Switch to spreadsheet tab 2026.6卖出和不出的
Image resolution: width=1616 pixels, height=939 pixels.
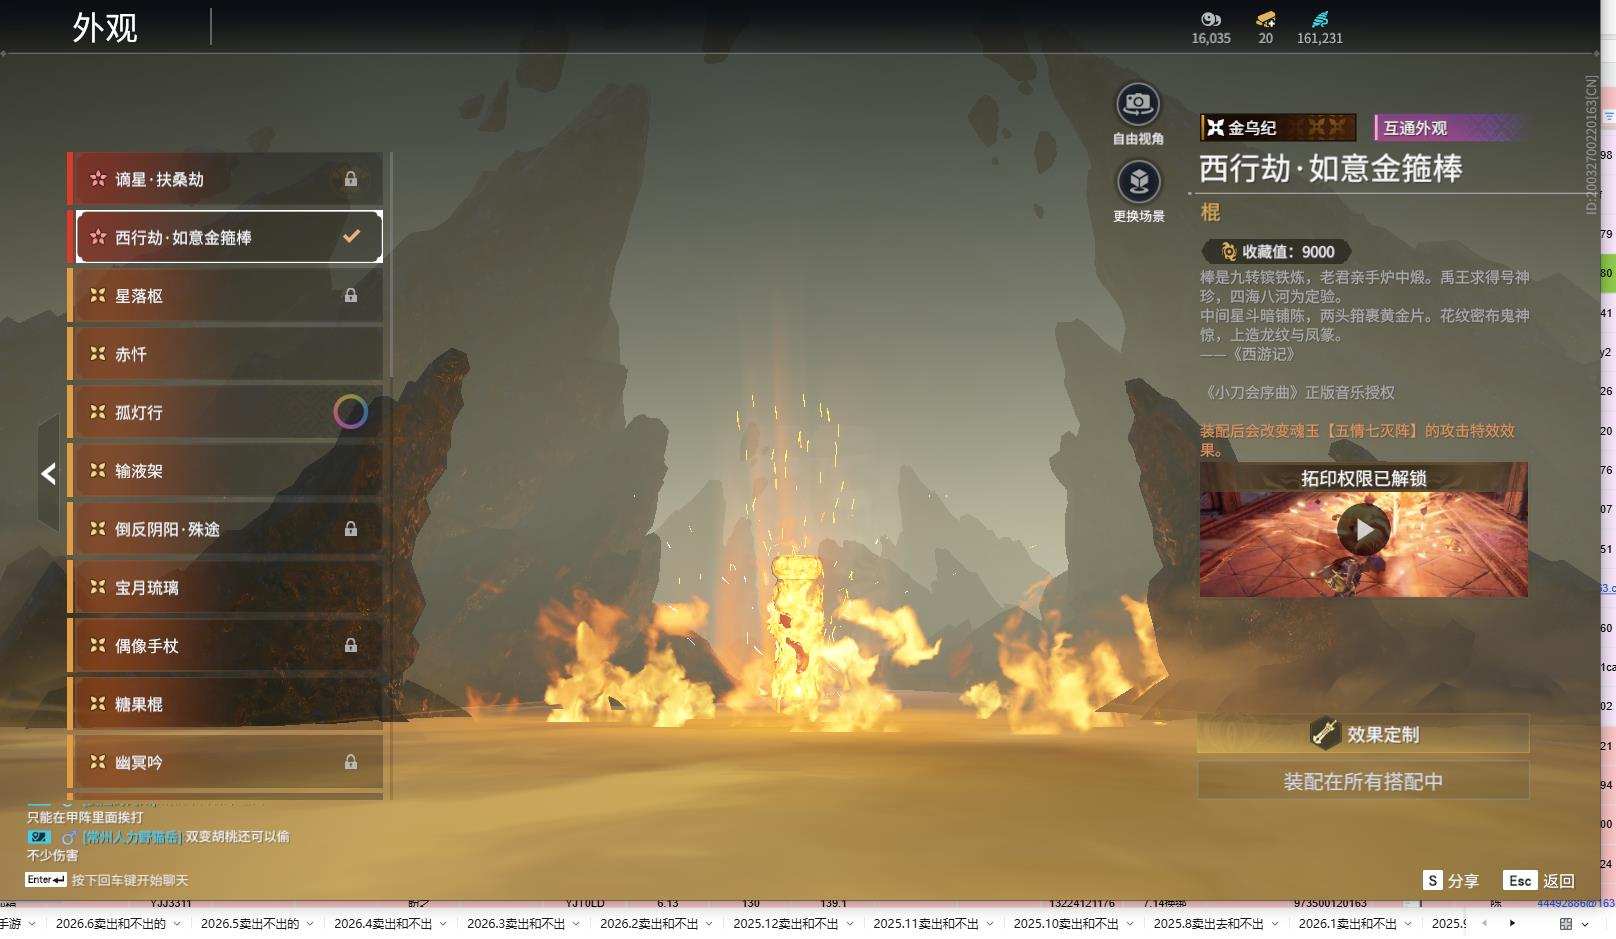click(x=110, y=923)
